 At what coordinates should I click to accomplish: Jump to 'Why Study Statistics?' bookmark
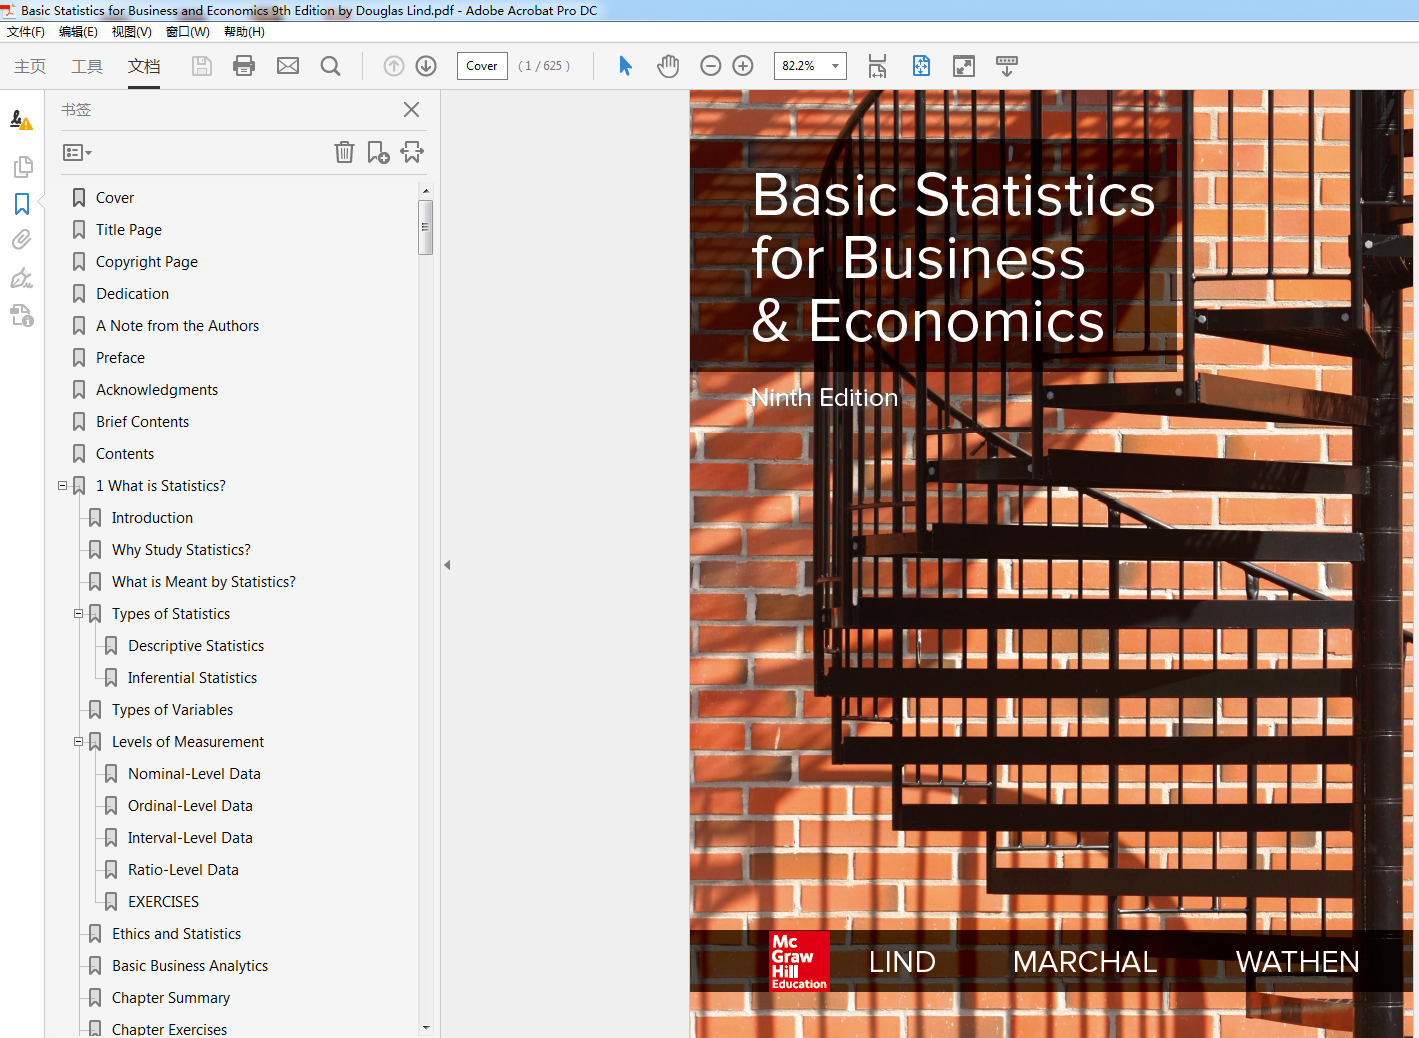point(181,550)
